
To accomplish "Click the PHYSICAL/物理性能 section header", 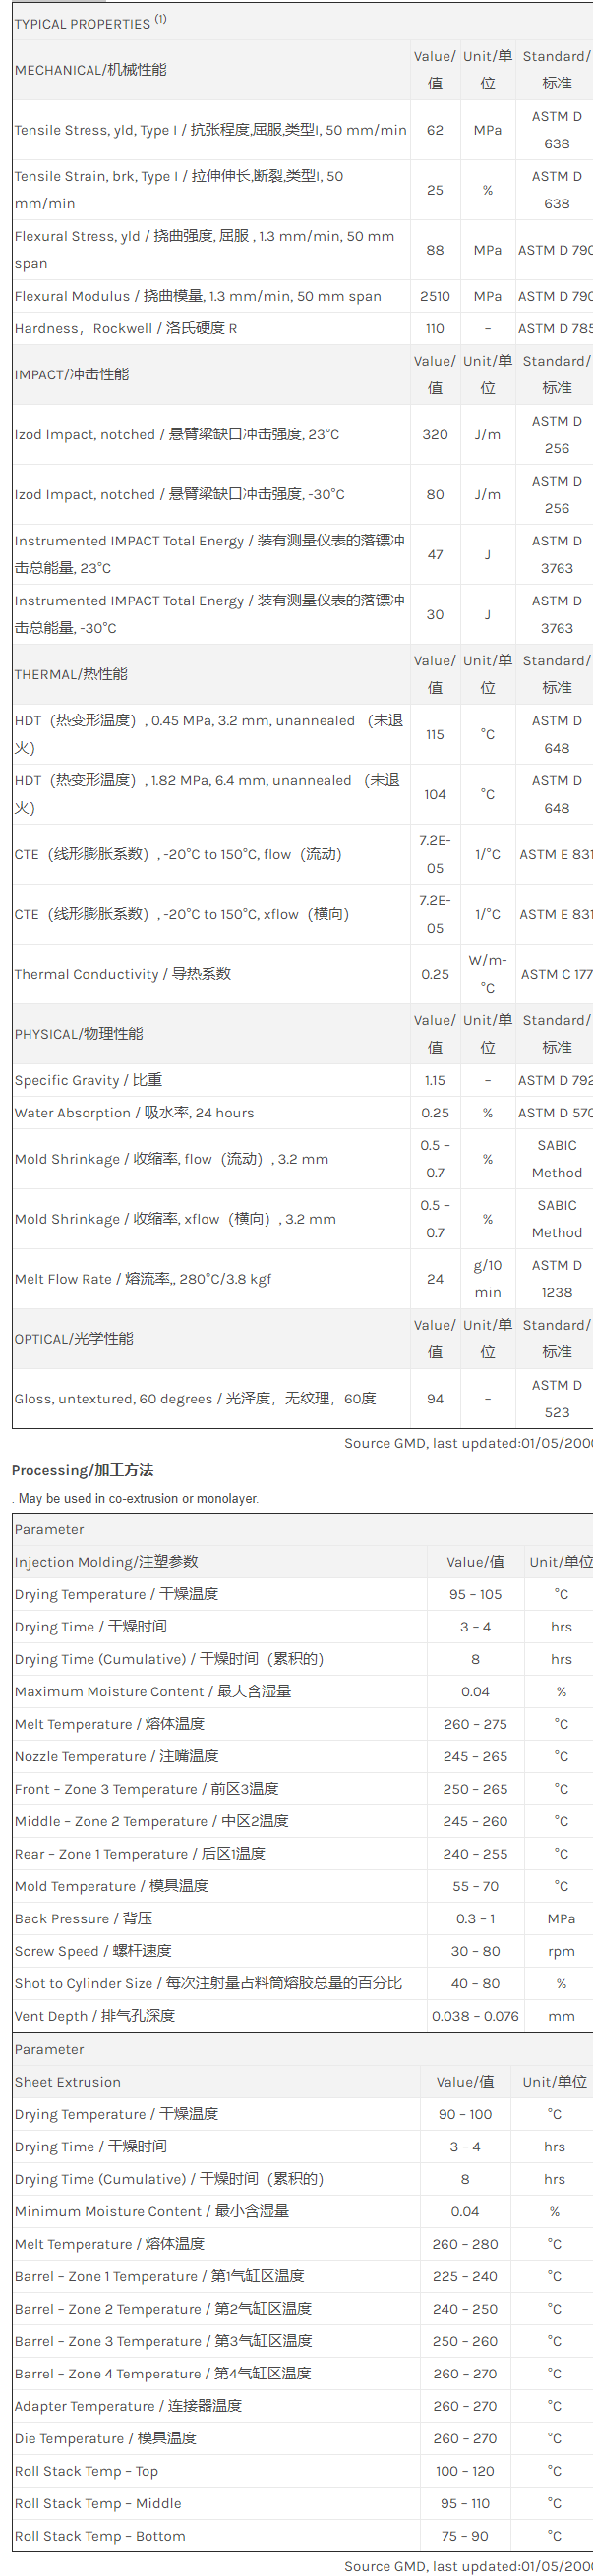I will click(79, 1034).
